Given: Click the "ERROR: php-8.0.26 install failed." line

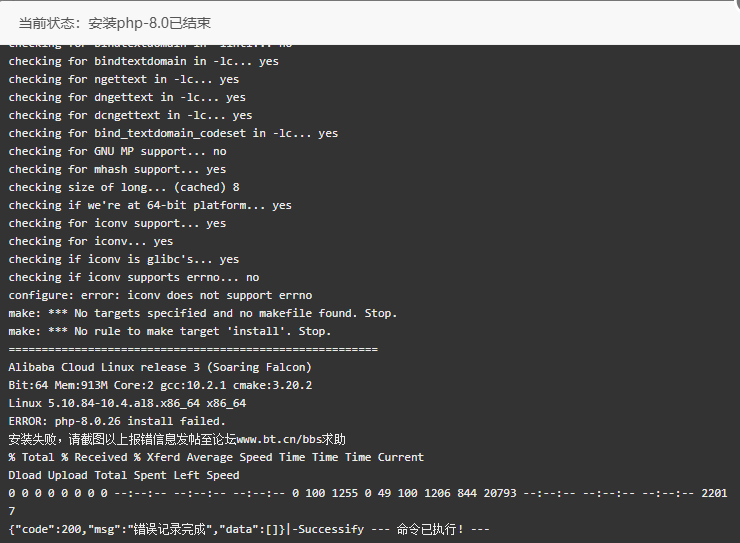Looking at the screenshot, I should (x=117, y=421).
